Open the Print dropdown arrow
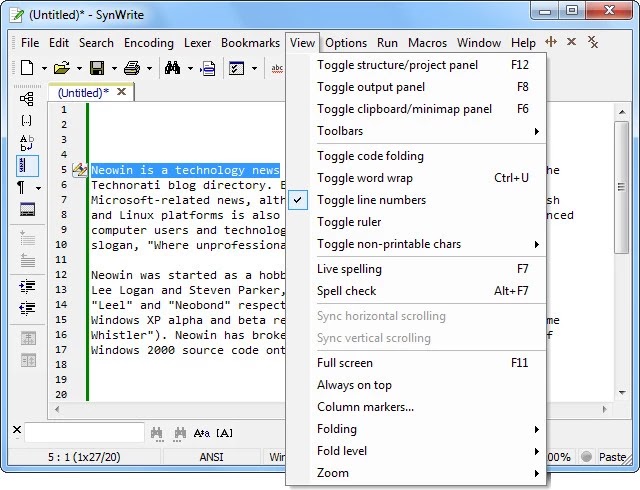 pyautogui.click(x=149, y=69)
